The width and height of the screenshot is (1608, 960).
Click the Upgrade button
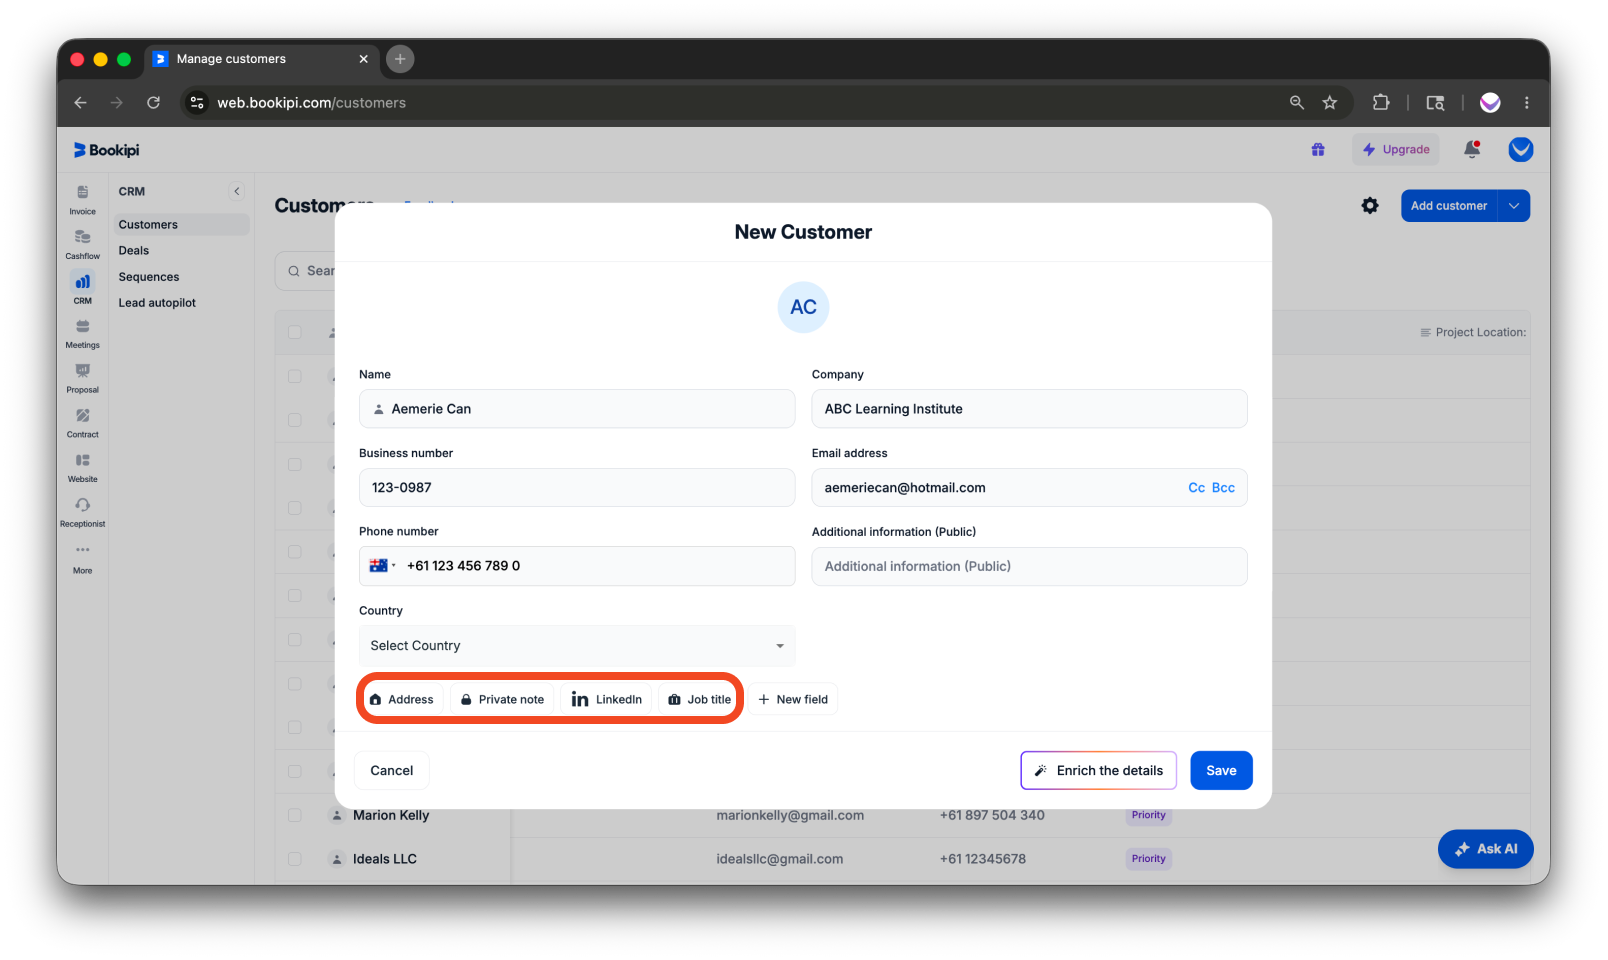[x=1396, y=150]
